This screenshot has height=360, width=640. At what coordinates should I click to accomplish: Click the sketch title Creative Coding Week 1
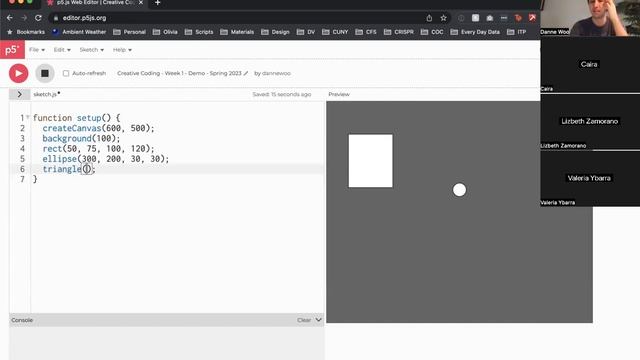click(x=179, y=73)
